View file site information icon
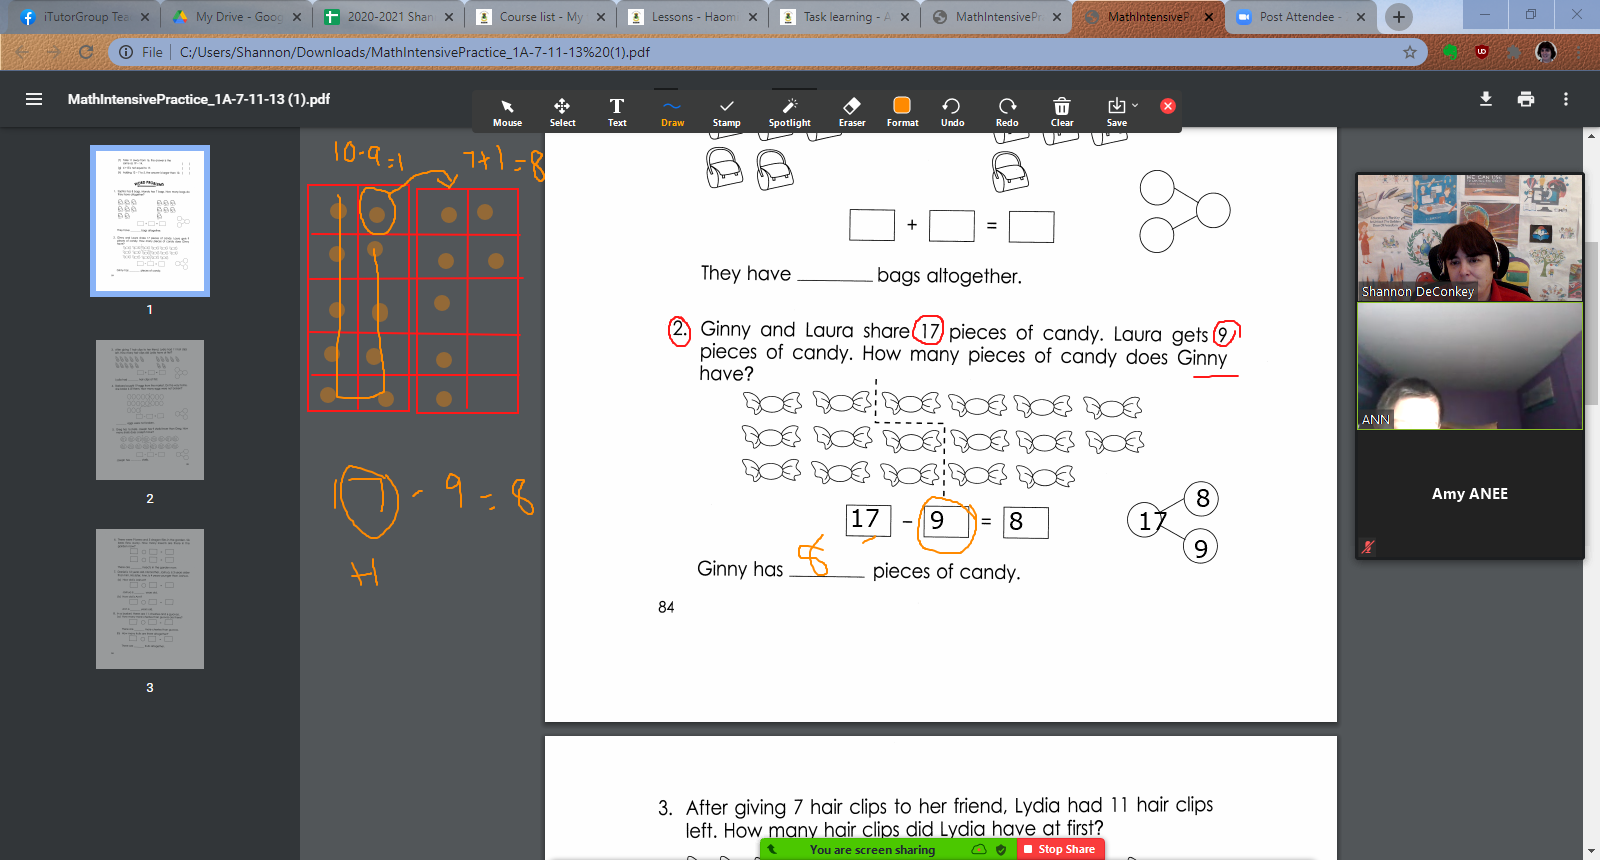 tap(126, 52)
